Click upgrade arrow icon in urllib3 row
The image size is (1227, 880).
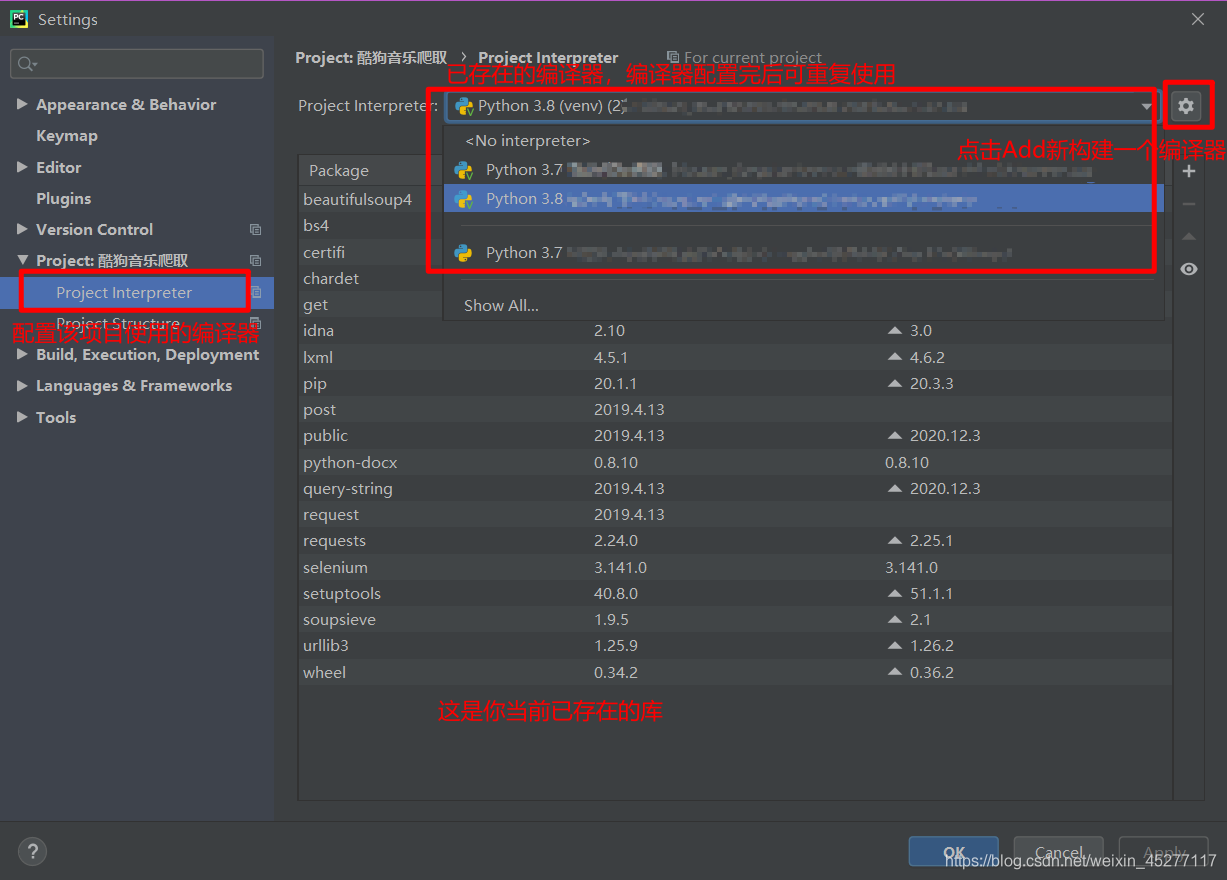coord(895,646)
